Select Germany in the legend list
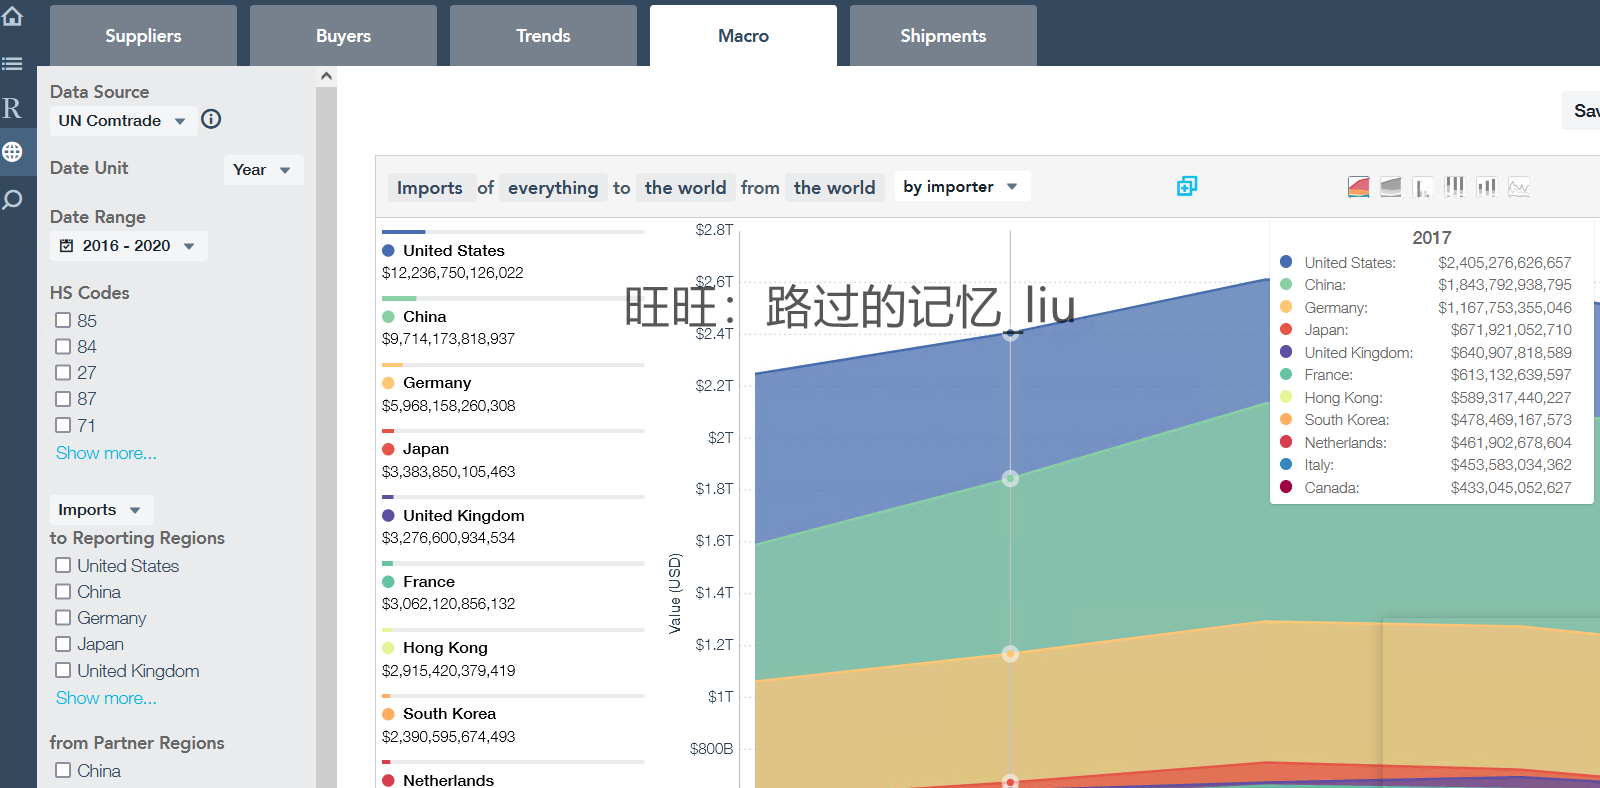1600x788 pixels. point(437,382)
